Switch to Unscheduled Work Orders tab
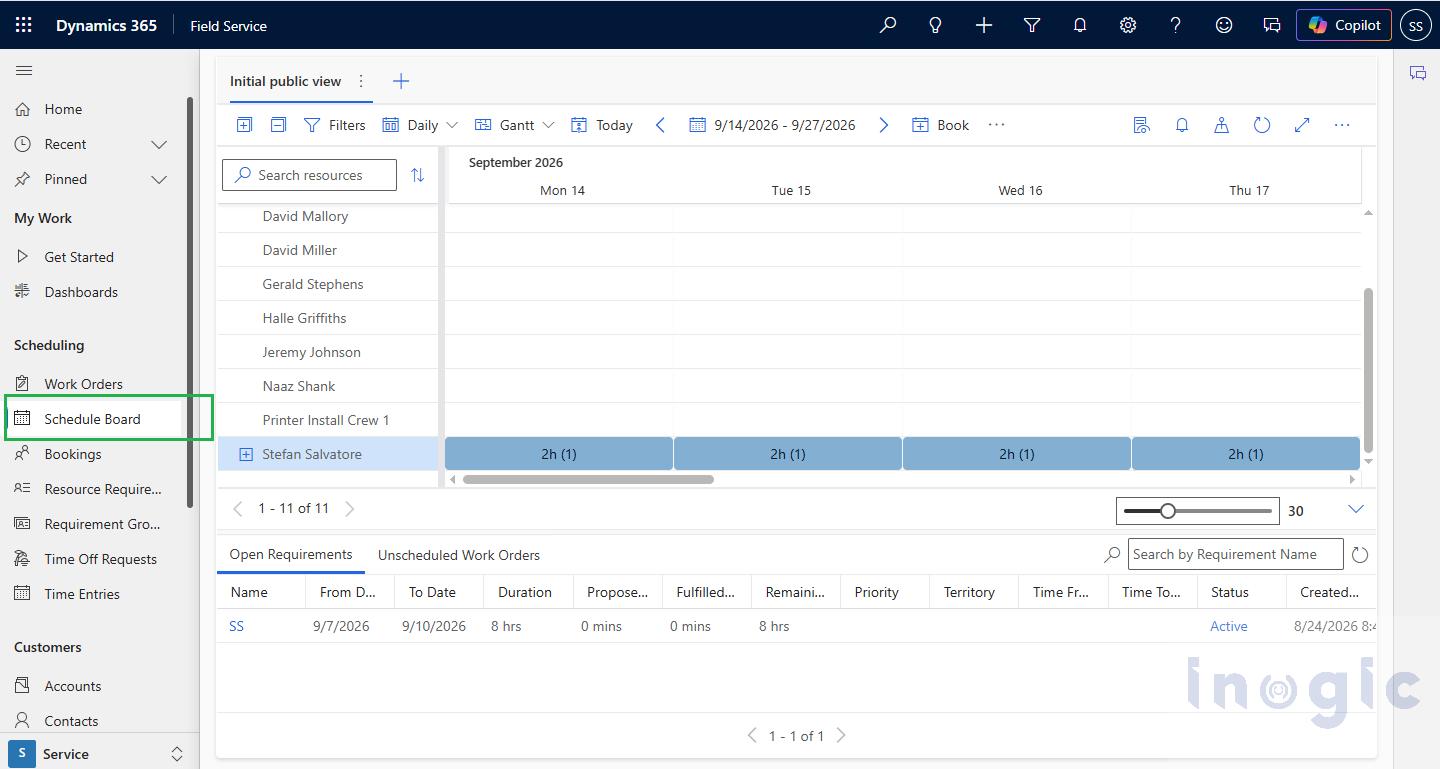Image resolution: width=1440 pixels, height=769 pixels. pos(459,555)
